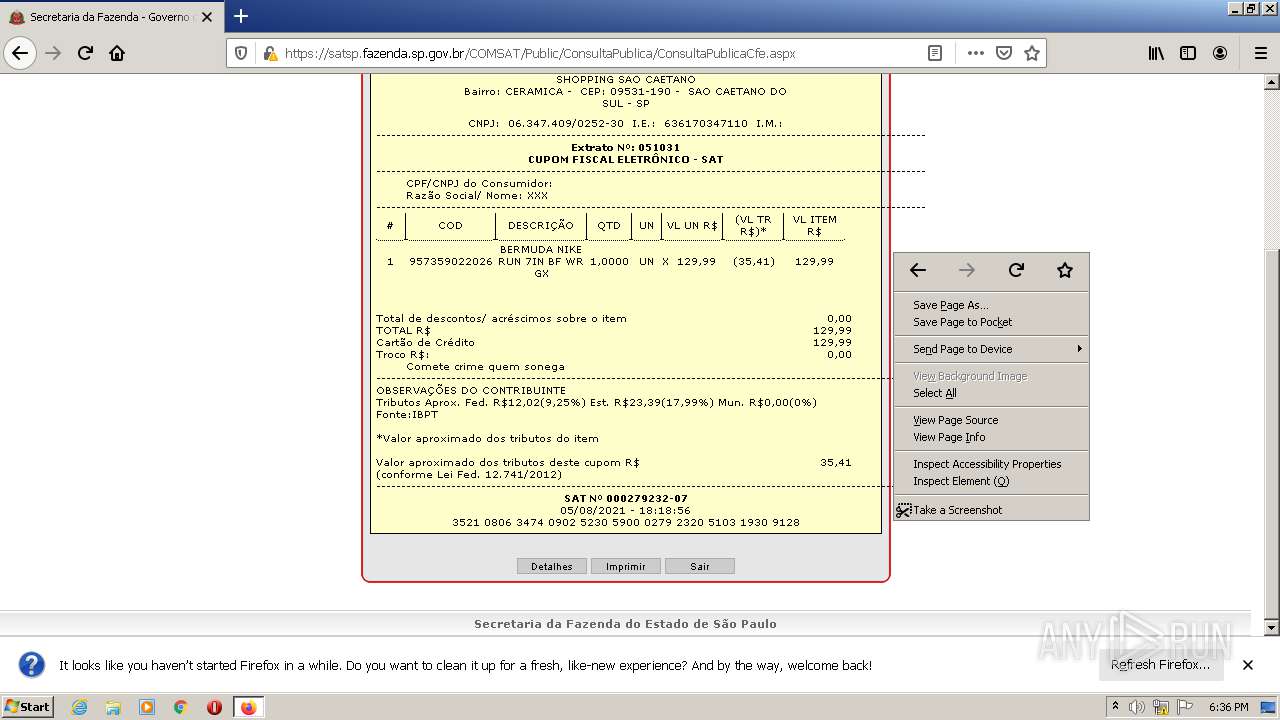Expand Send Page to Device submenu
1280x720 pixels.
click(x=991, y=349)
